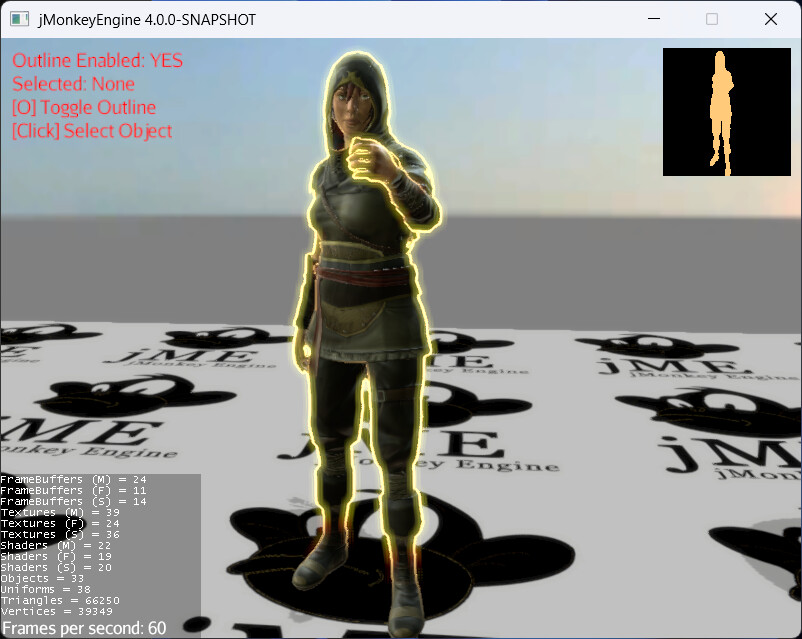Screen dimensions: 802x639
Task: Click the jMonkeyEngine window title icon
Action: tap(19, 19)
